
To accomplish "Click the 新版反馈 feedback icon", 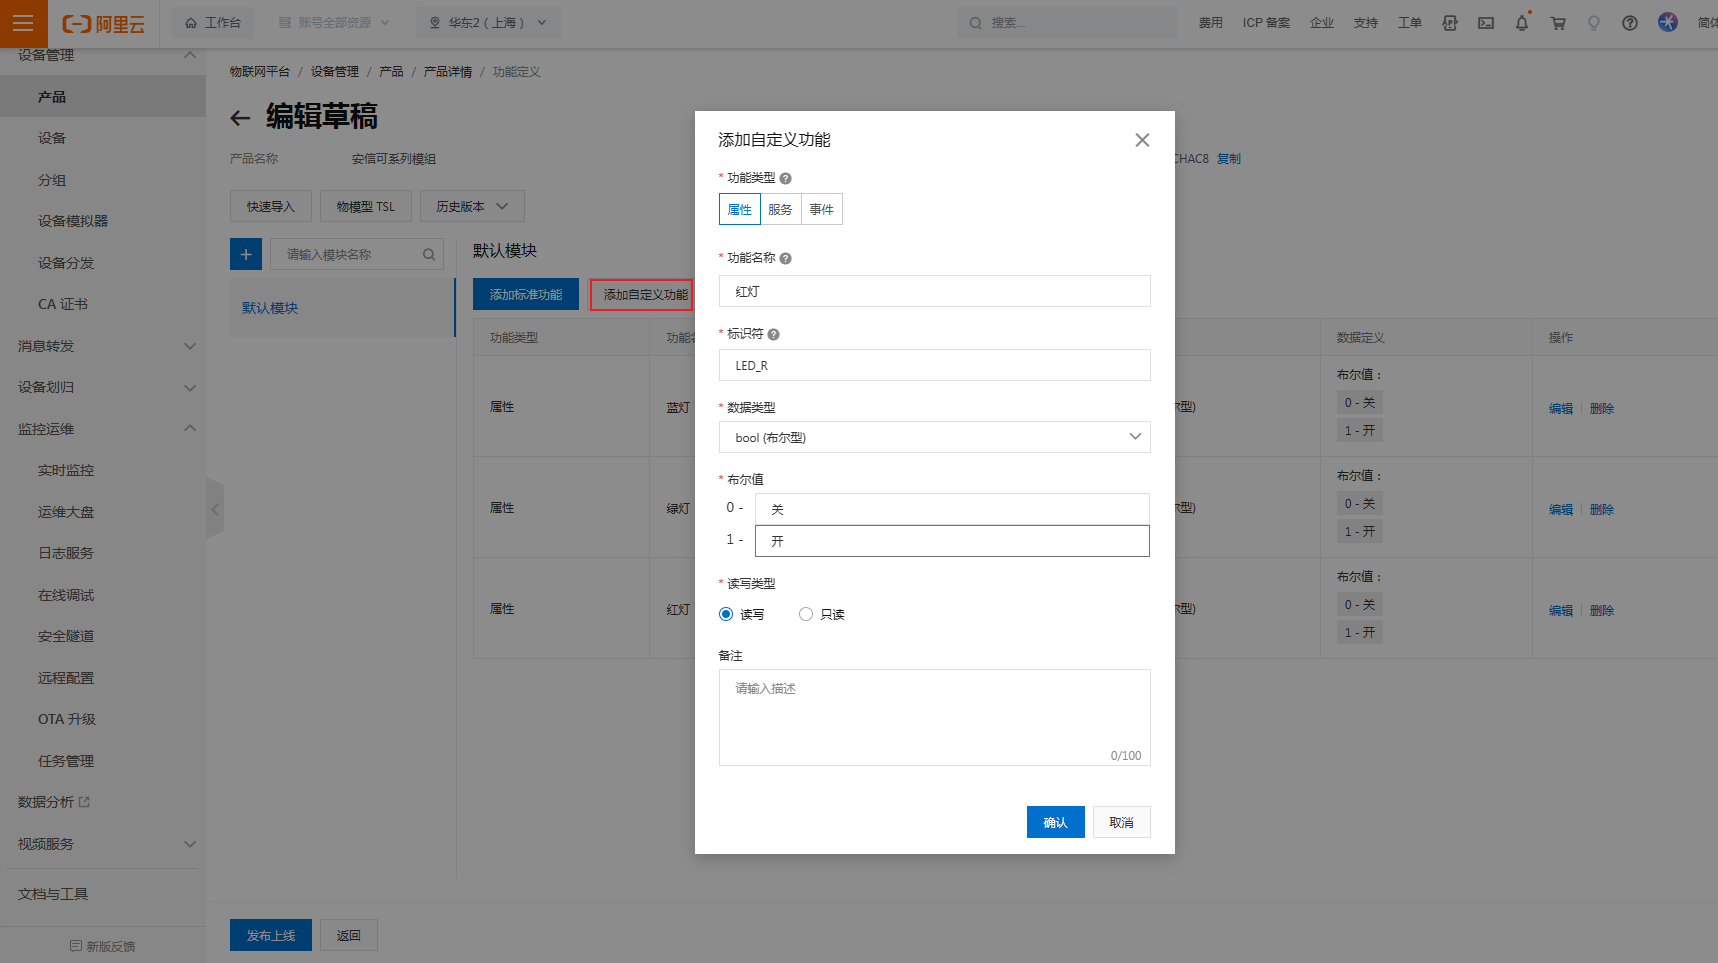I will [76, 946].
